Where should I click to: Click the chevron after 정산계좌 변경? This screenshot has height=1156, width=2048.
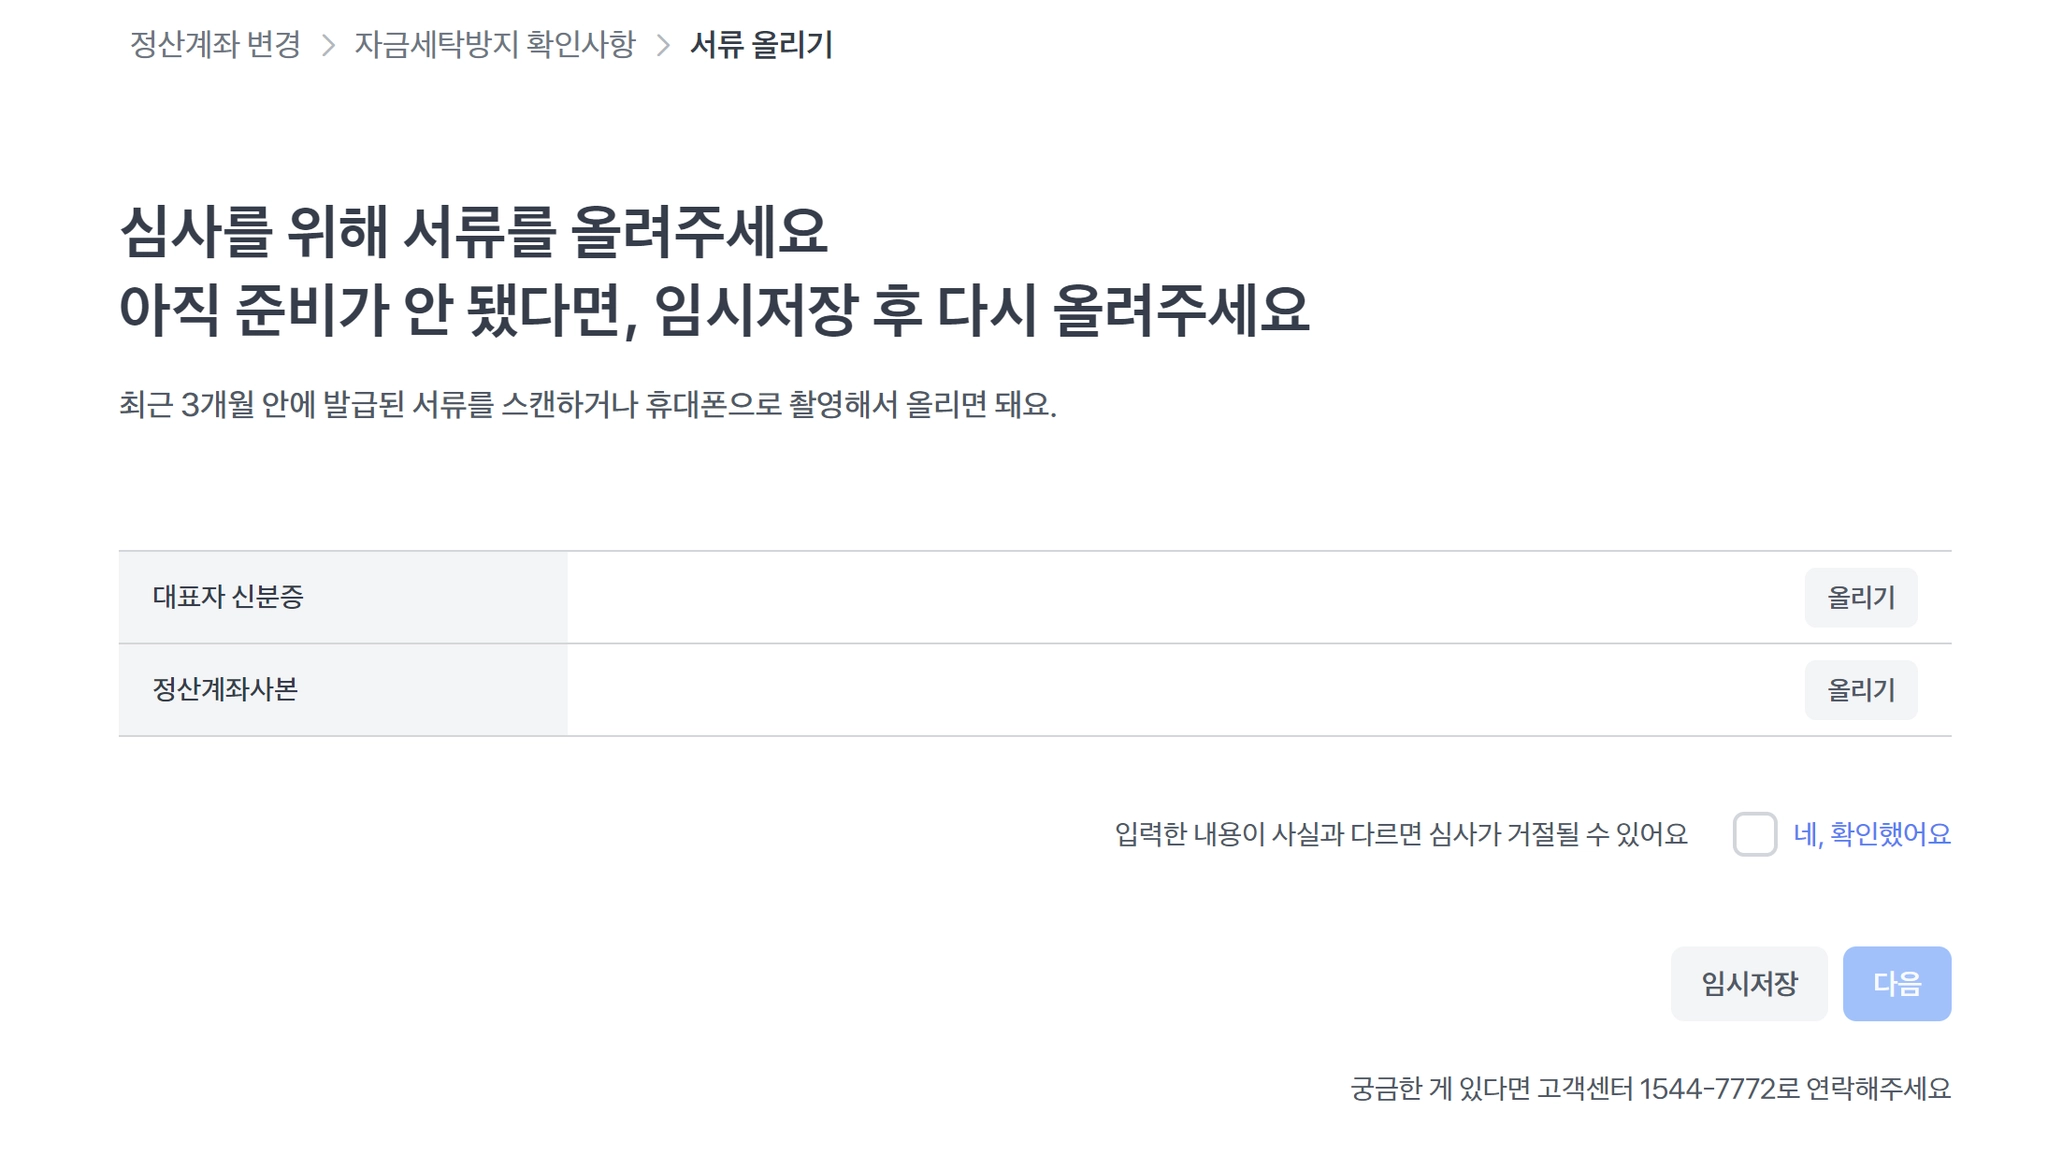(x=328, y=45)
